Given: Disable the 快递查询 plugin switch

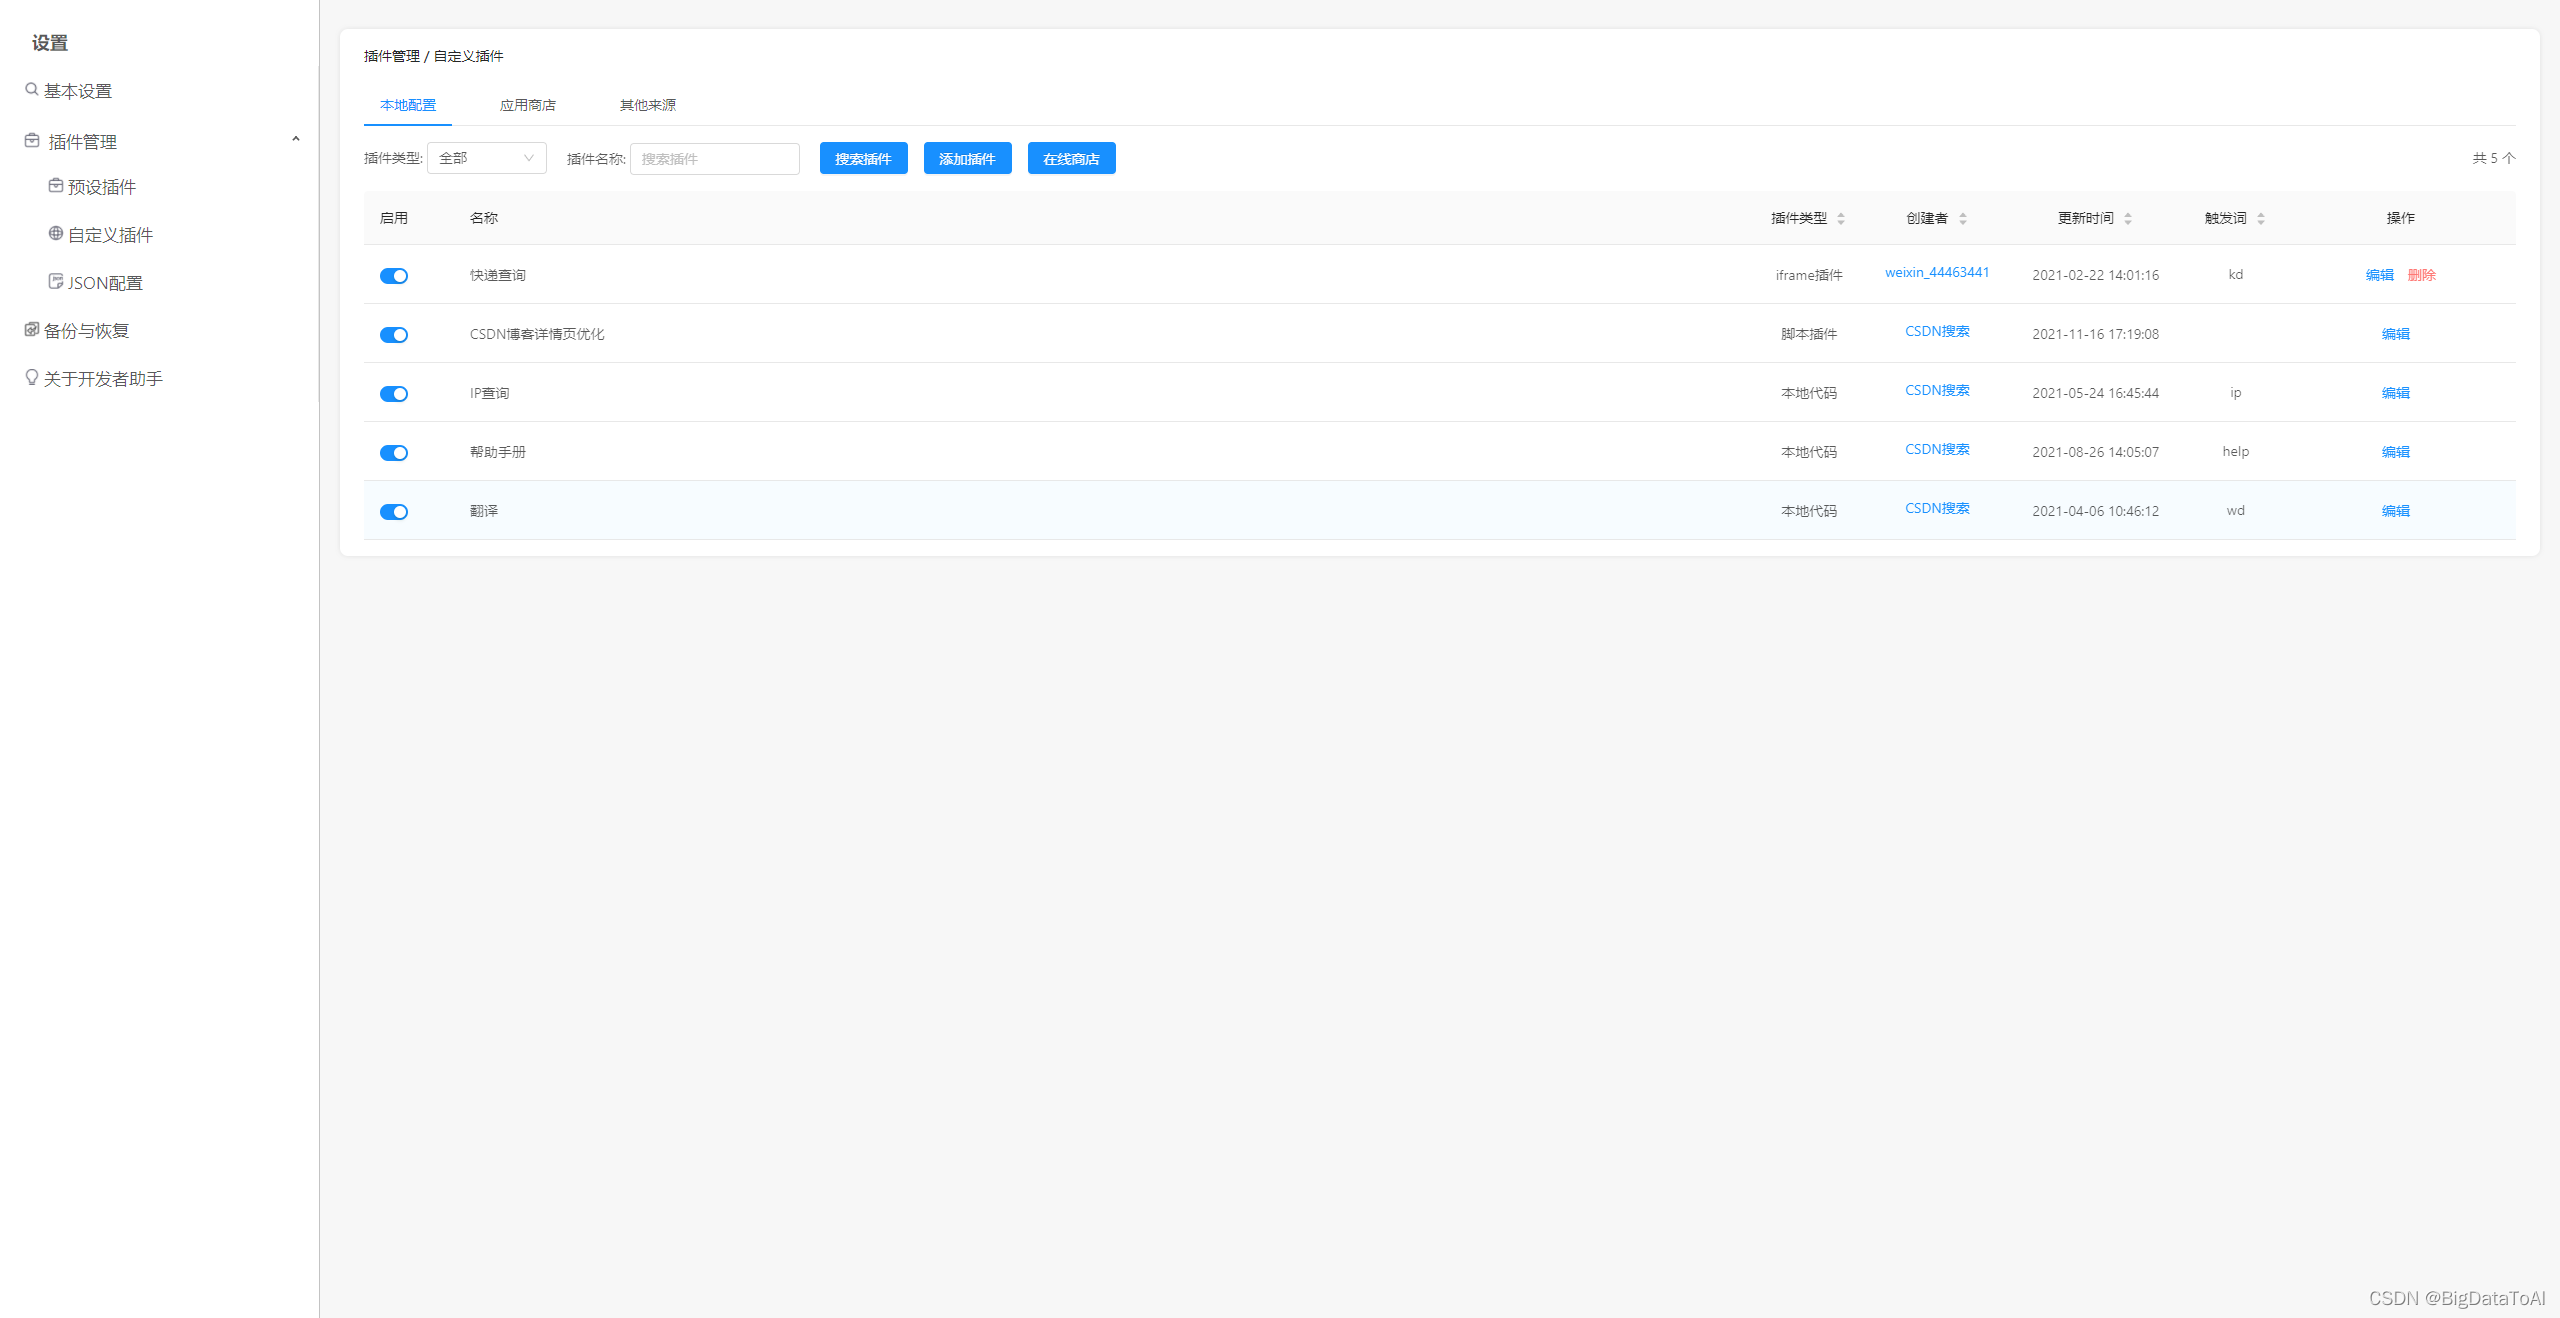Looking at the screenshot, I should (394, 276).
